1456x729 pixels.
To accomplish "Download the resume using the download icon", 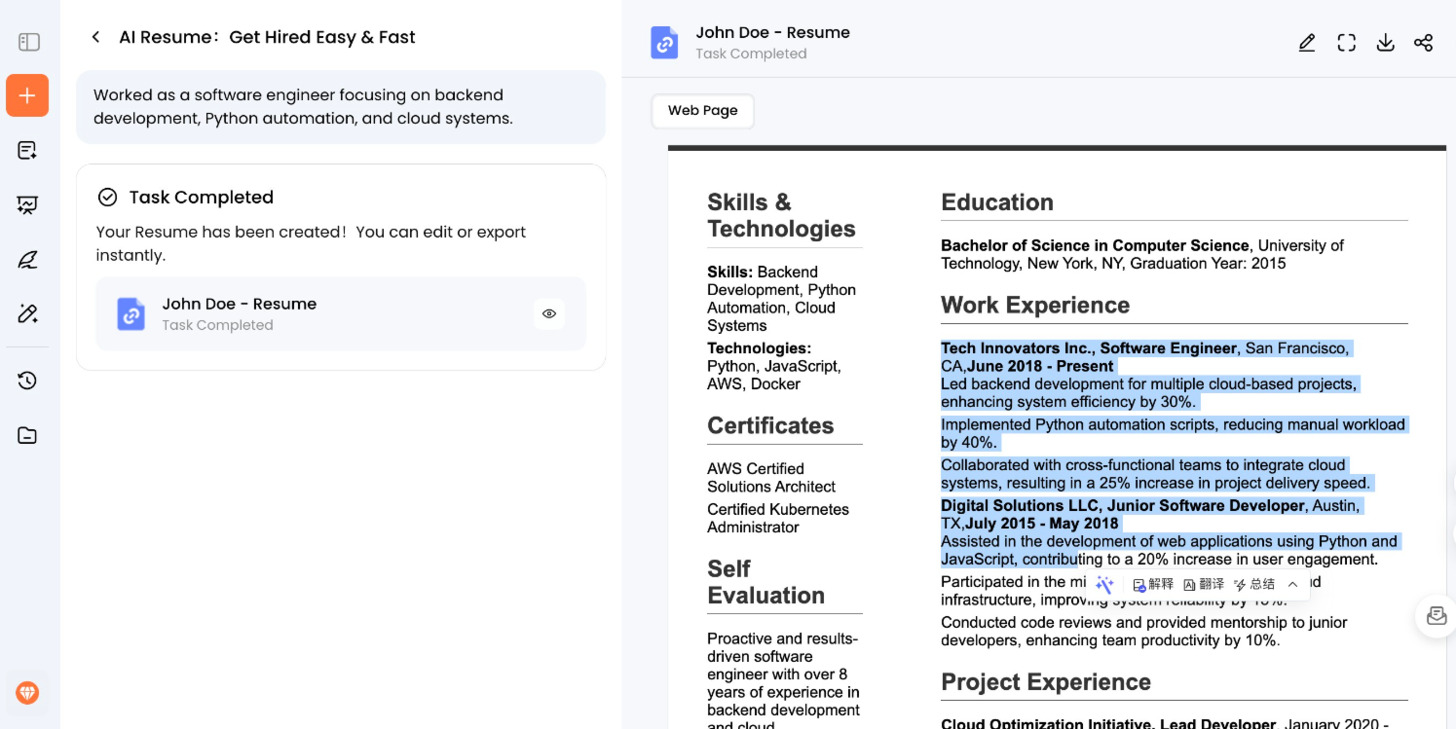I will click(1385, 43).
